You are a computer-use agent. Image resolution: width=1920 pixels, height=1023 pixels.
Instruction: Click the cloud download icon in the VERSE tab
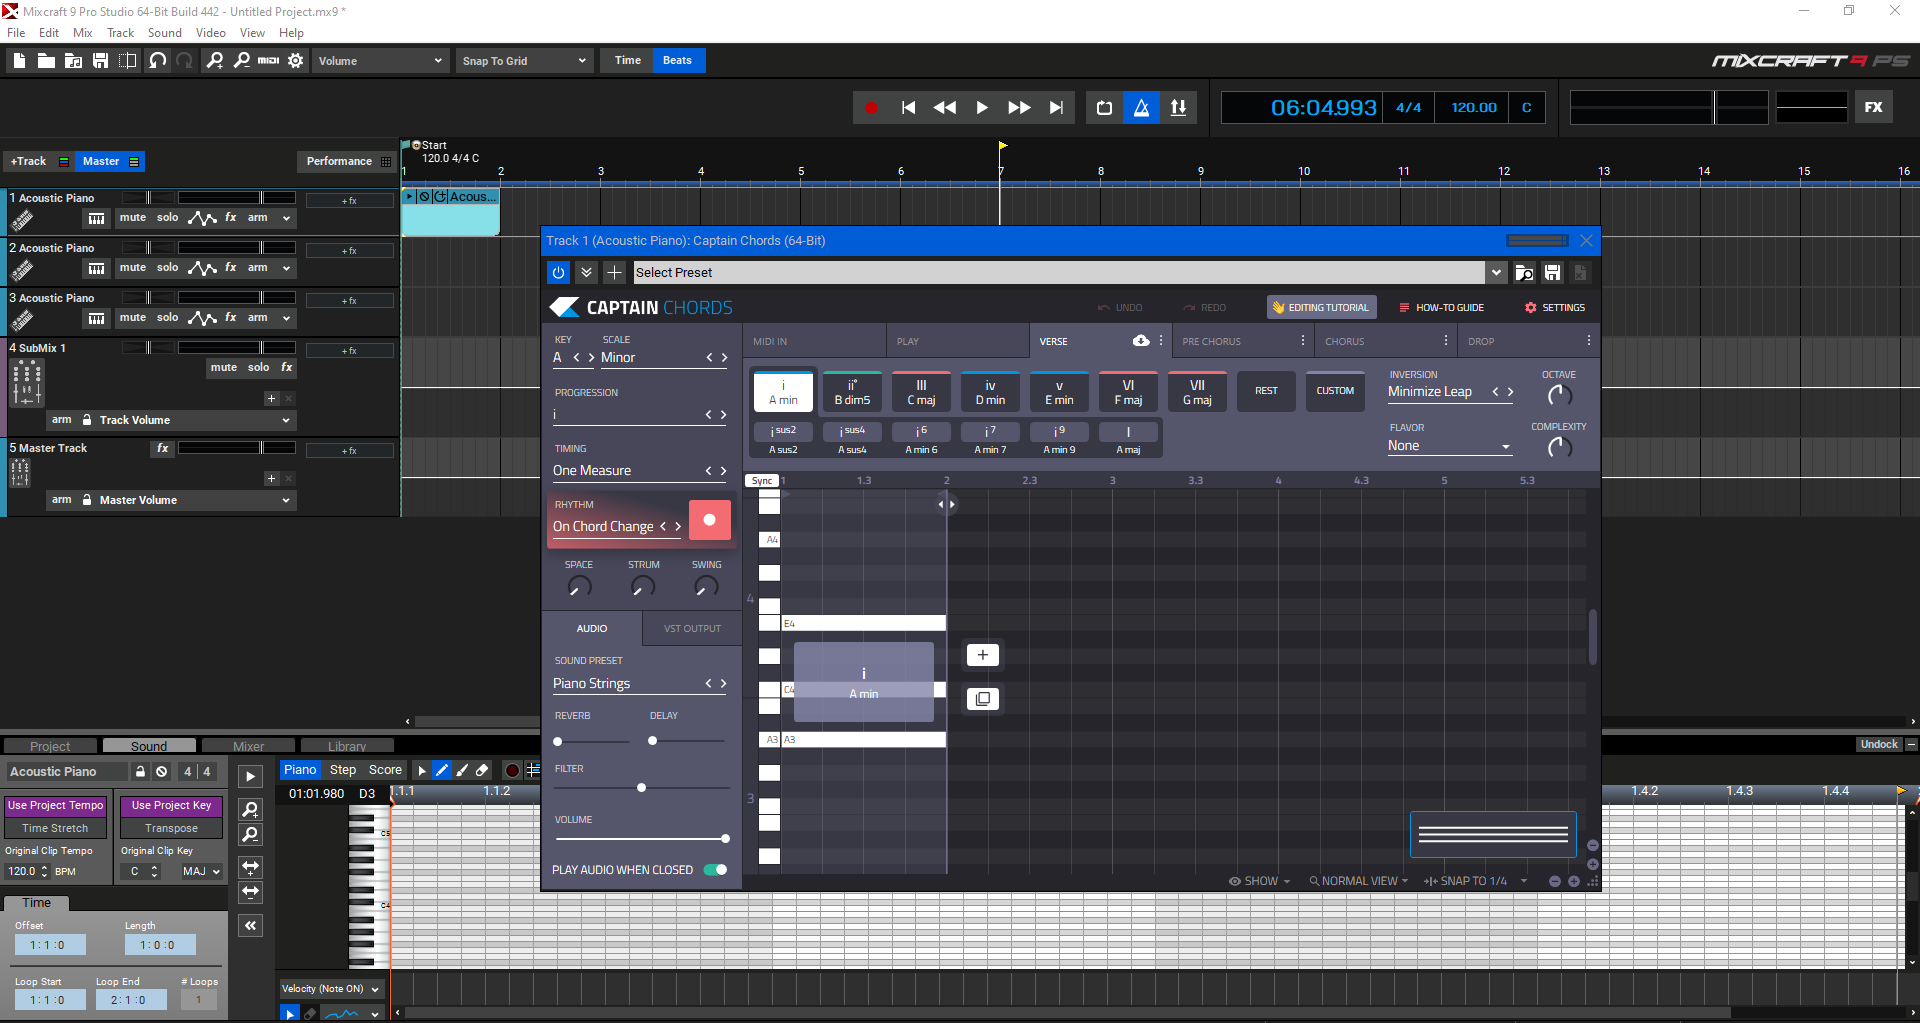tap(1140, 341)
